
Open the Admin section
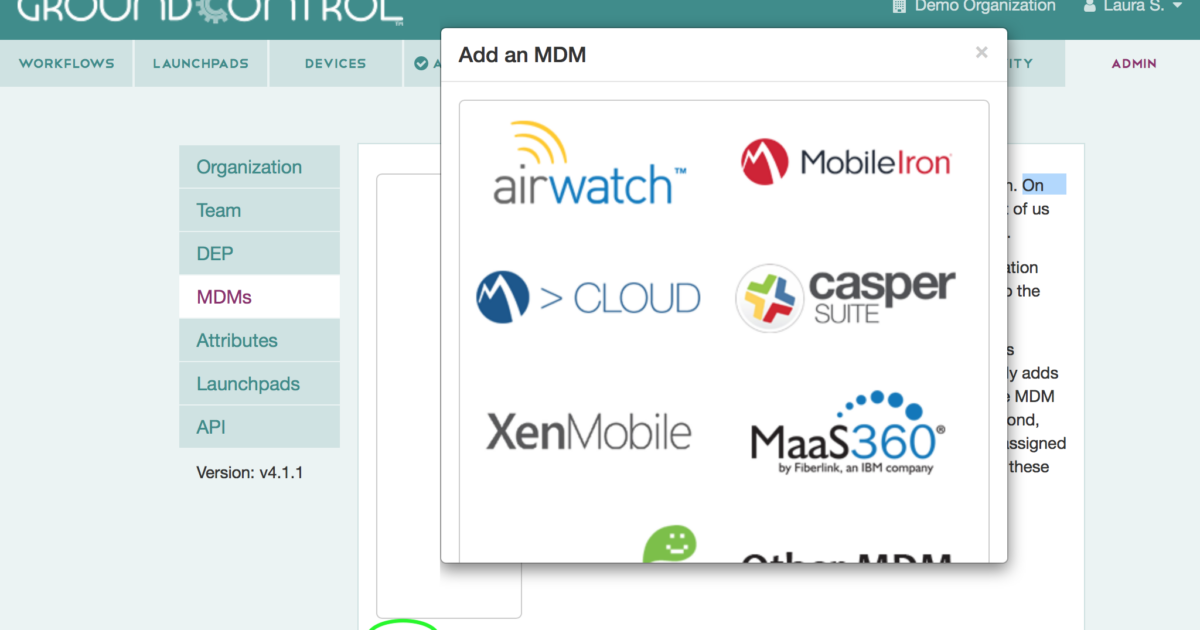(1133, 63)
